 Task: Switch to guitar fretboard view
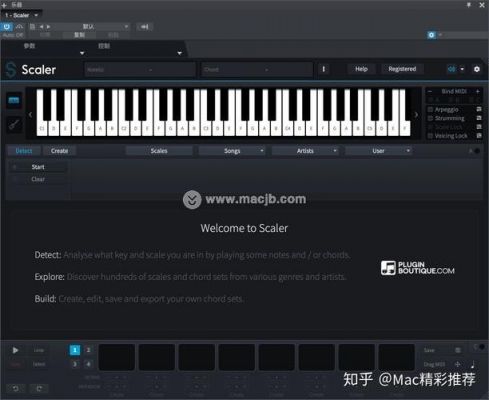(x=14, y=124)
